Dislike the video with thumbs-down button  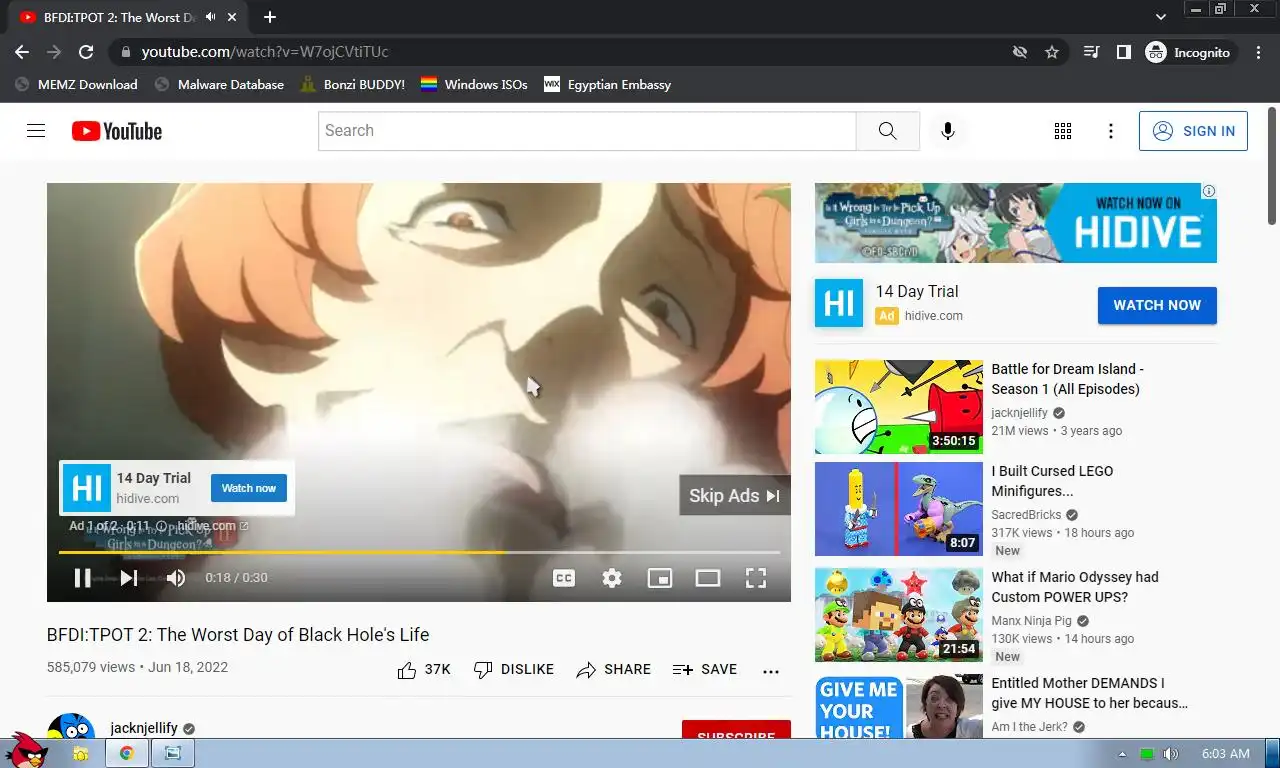point(514,670)
